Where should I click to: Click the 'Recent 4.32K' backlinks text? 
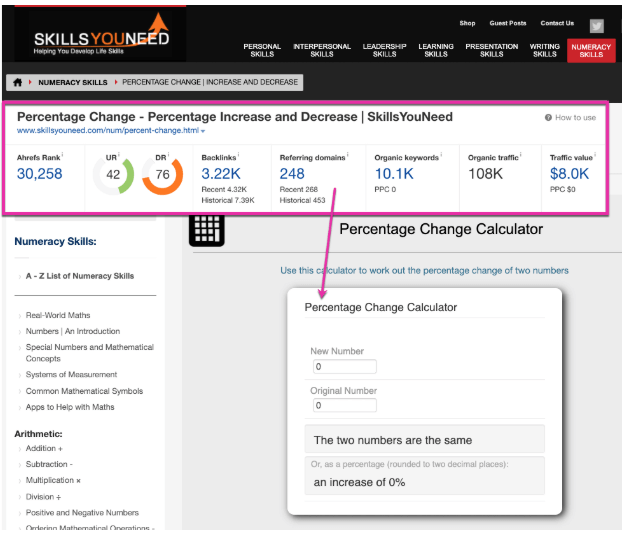click(224, 189)
